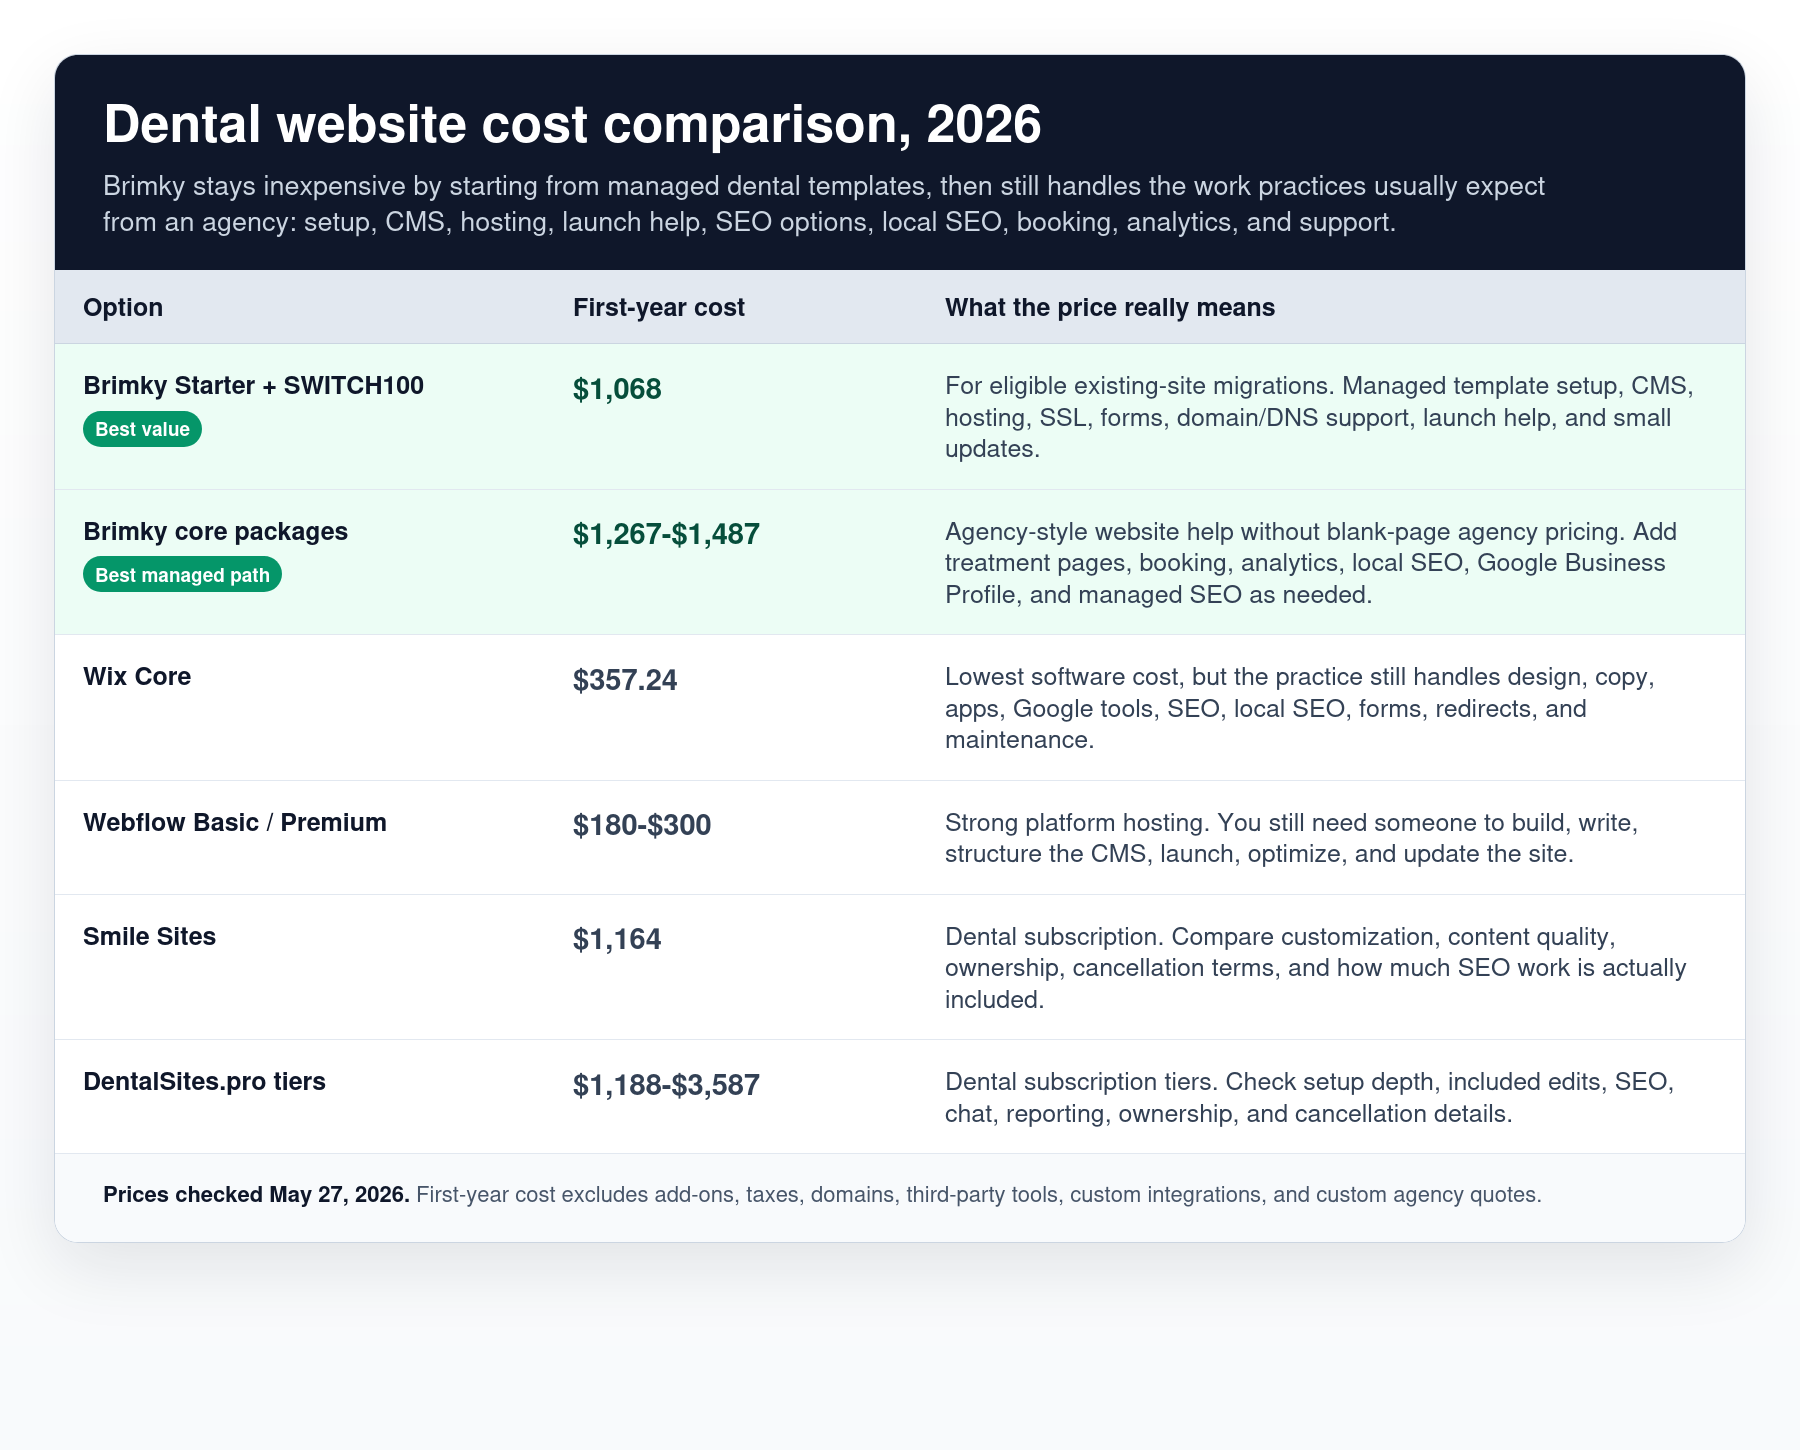Click the 'Best value' badge
This screenshot has height=1450, width=1800.
[142, 429]
